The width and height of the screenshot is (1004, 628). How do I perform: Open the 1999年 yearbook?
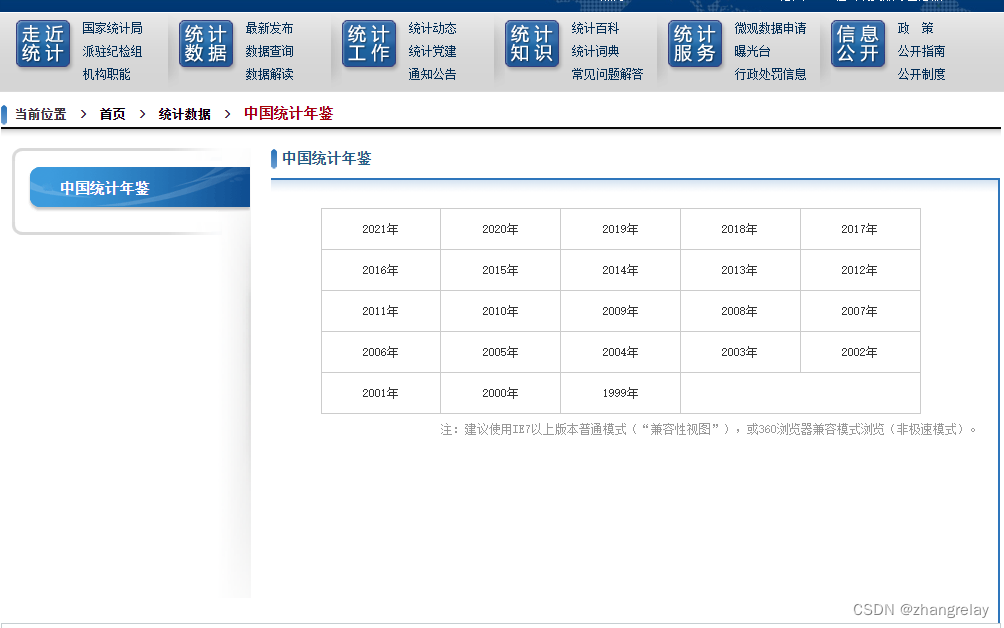click(x=620, y=392)
